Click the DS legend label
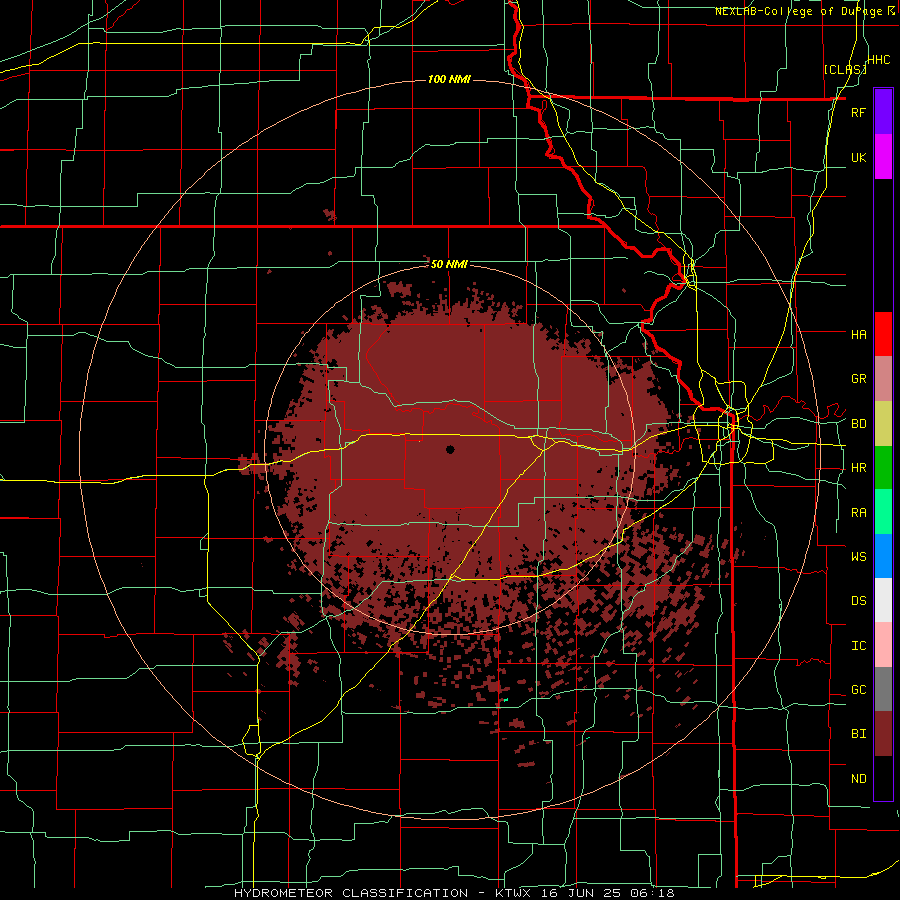The width and height of the screenshot is (900, 900). tap(858, 601)
